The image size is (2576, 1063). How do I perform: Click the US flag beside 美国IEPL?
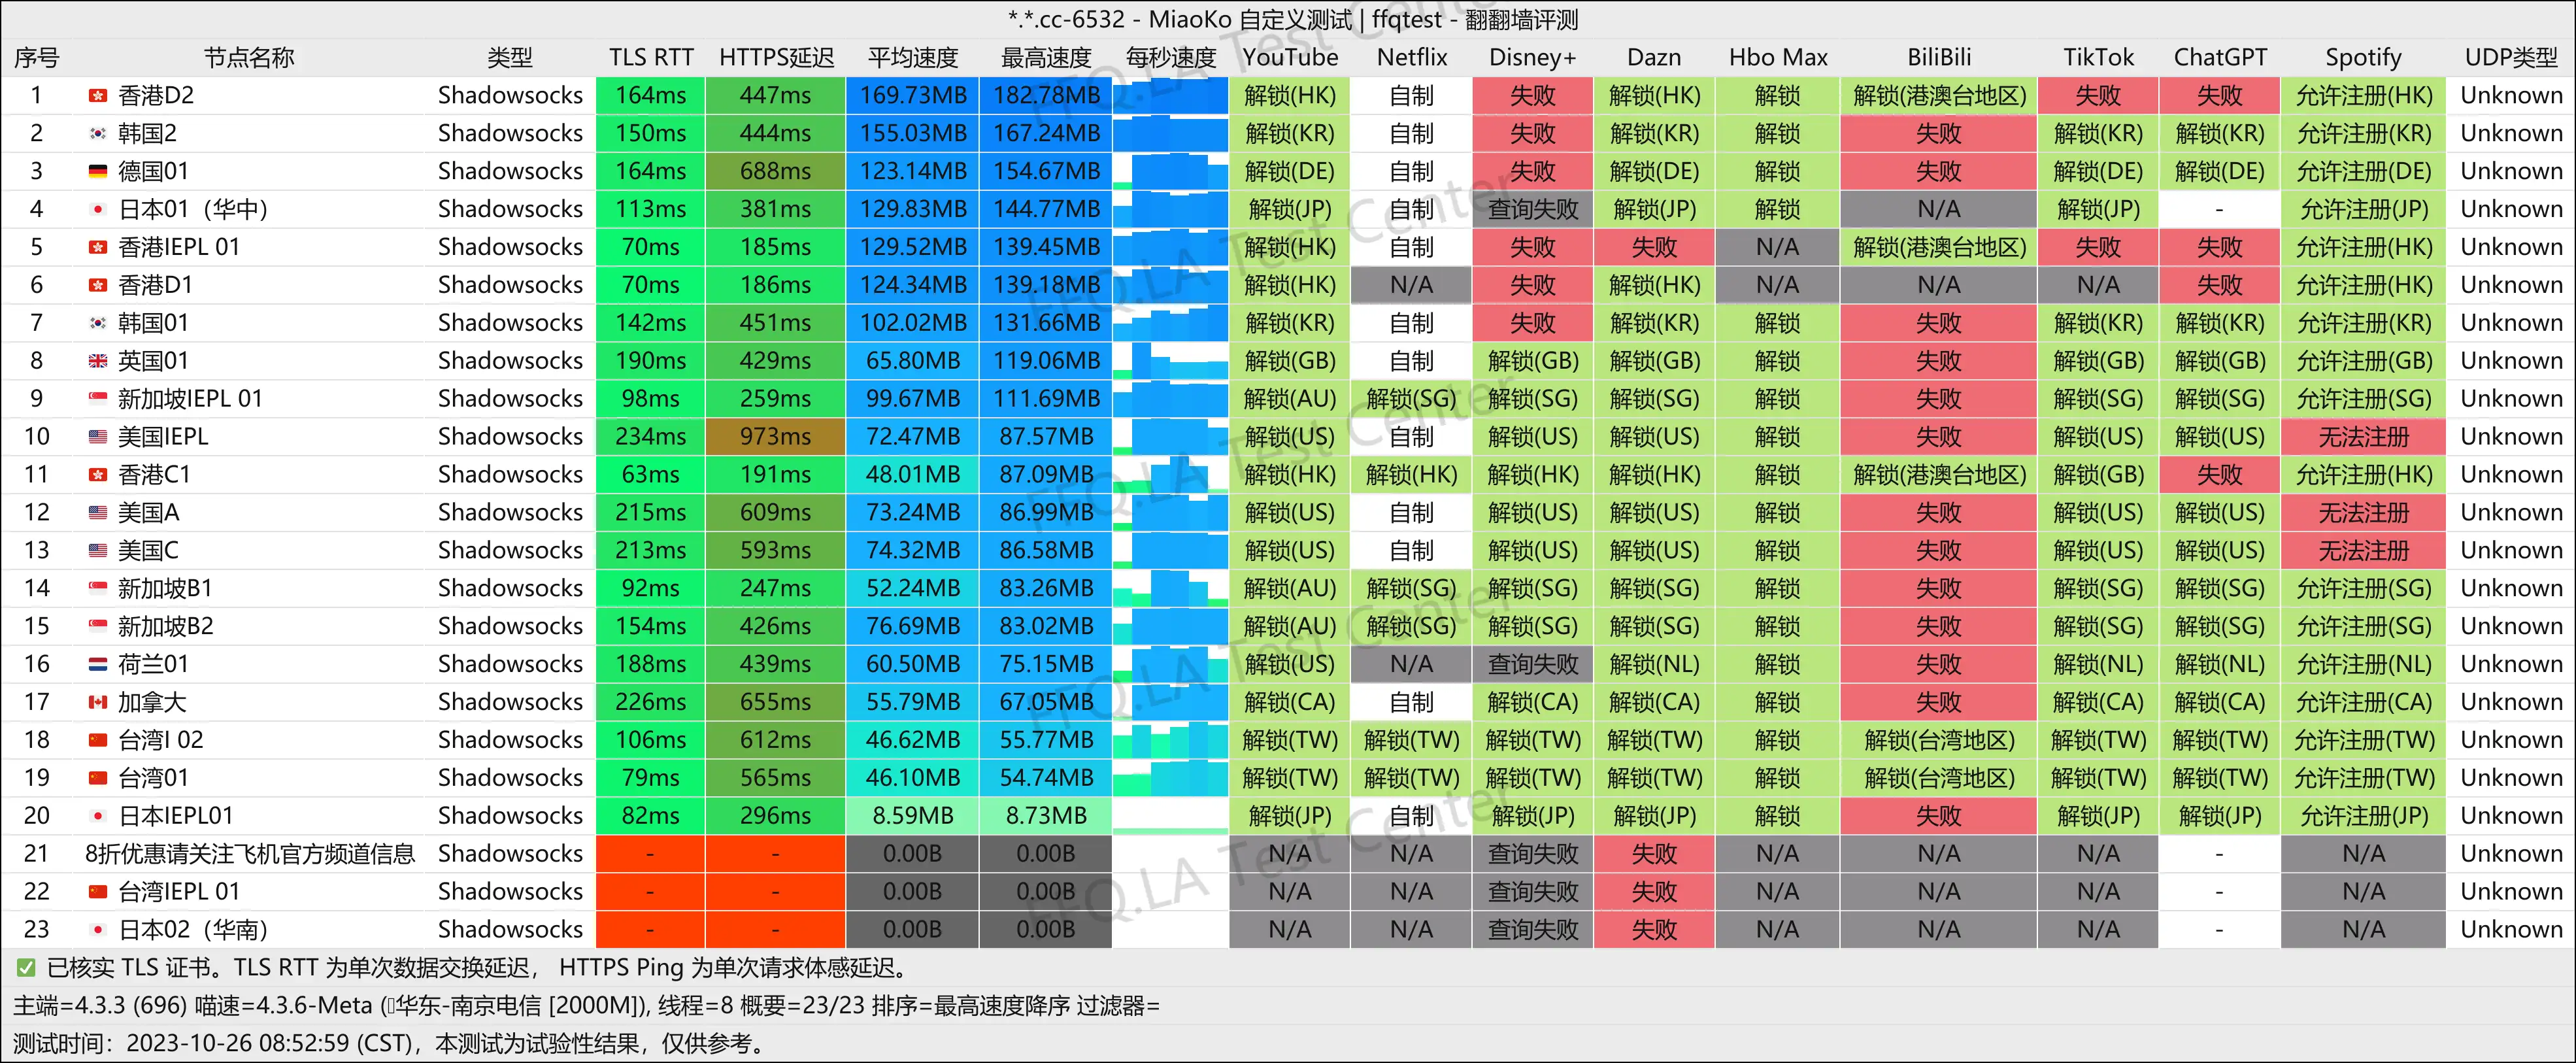[x=97, y=437]
